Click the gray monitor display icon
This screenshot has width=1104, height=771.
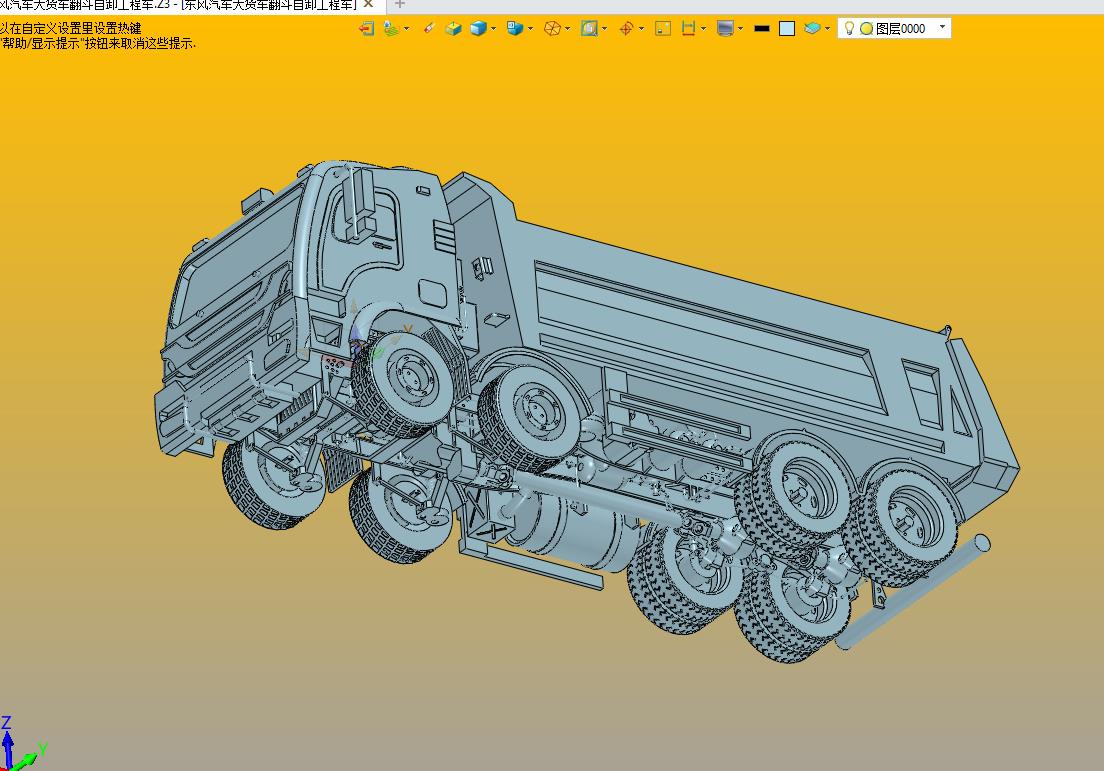[724, 29]
